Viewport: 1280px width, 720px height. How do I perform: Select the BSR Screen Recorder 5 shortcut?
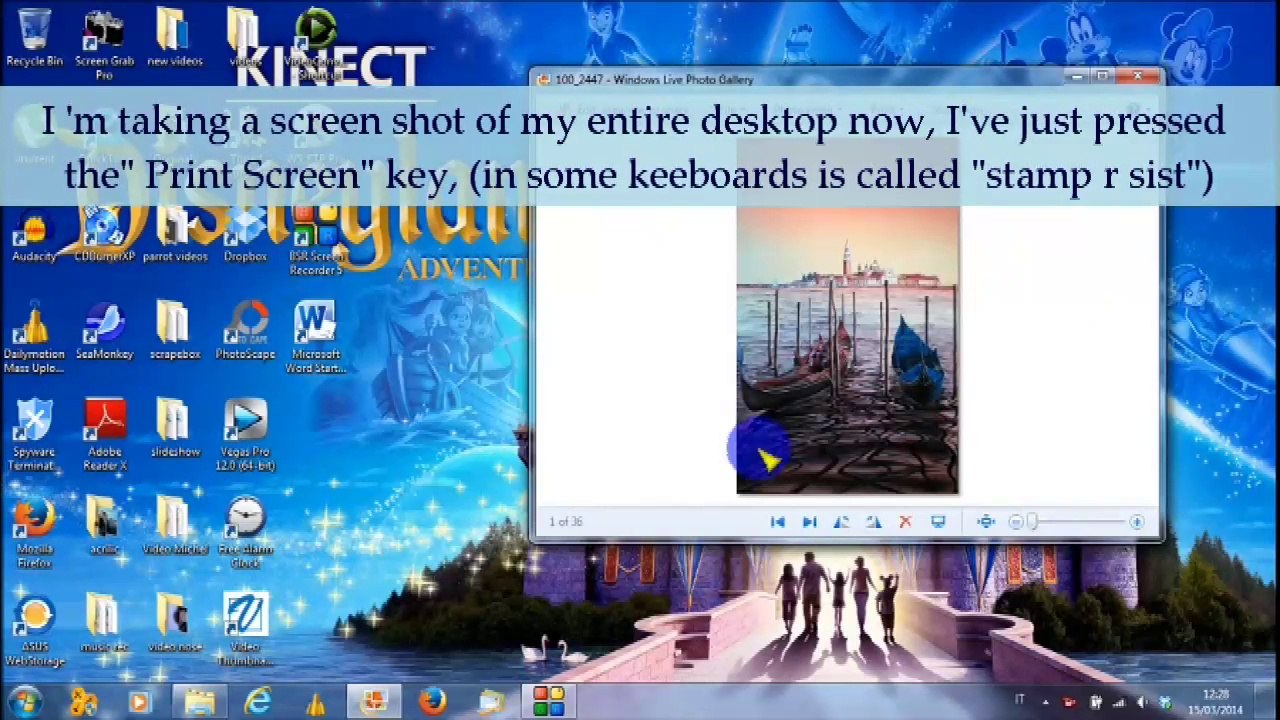coord(316,242)
